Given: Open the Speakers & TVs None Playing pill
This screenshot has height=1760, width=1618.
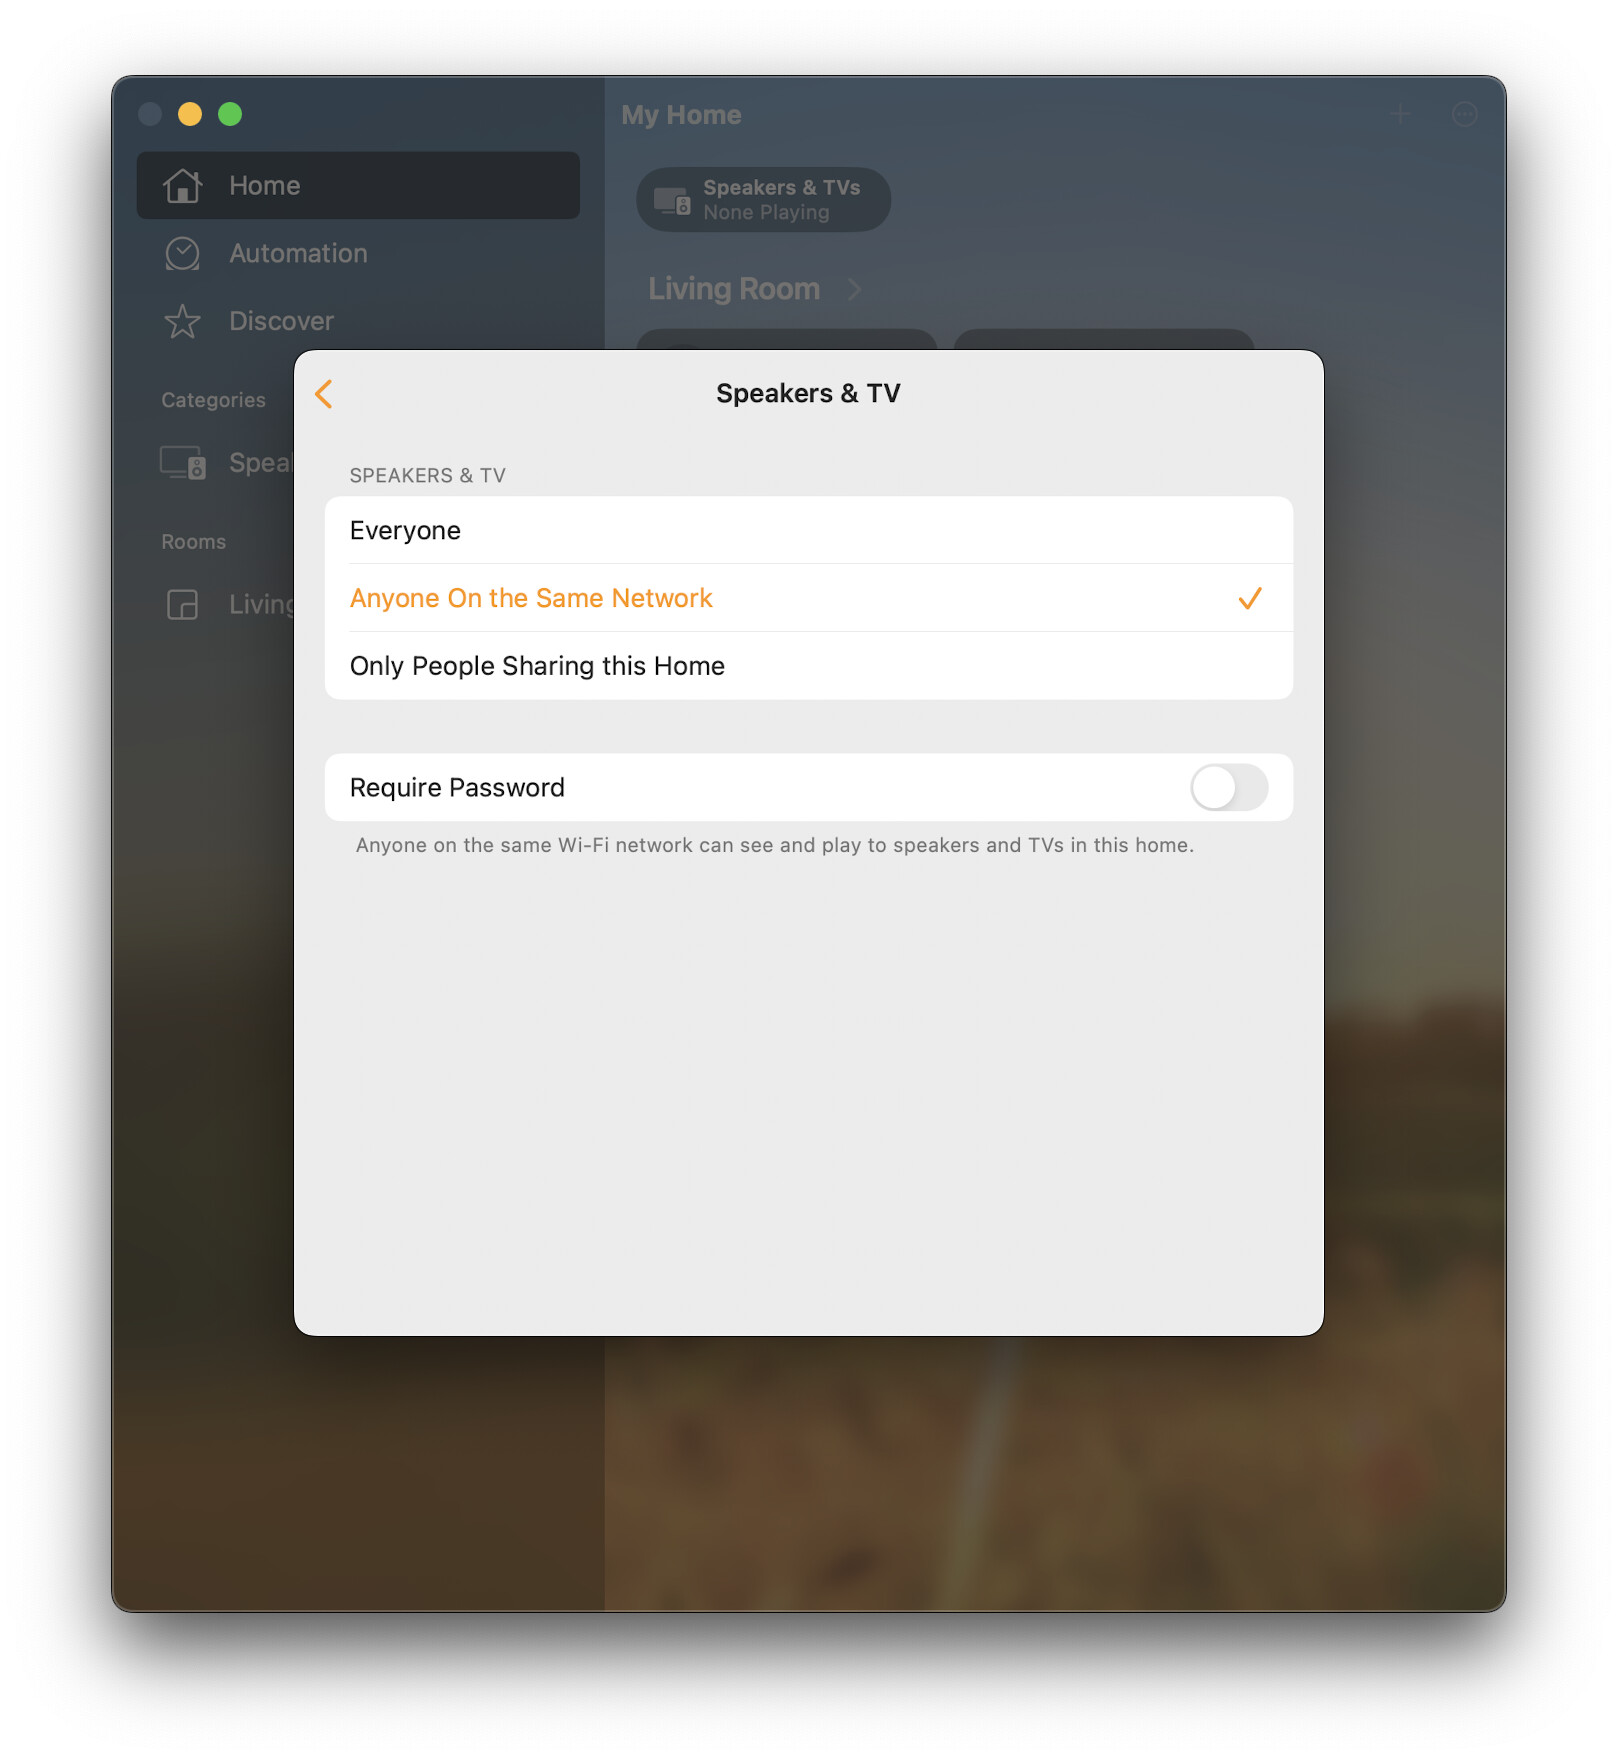Looking at the screenshot, I should tap(764, 200).
